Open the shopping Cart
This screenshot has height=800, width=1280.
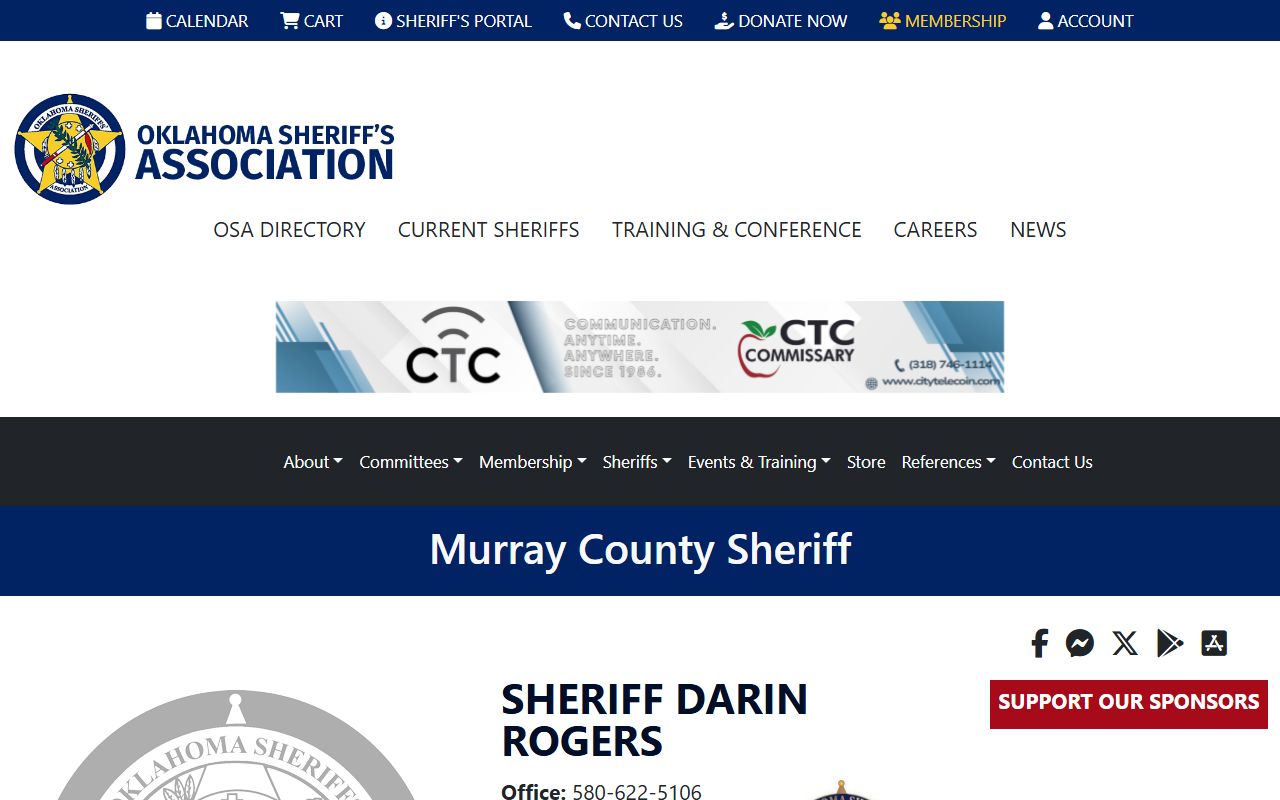click(311, 21)
